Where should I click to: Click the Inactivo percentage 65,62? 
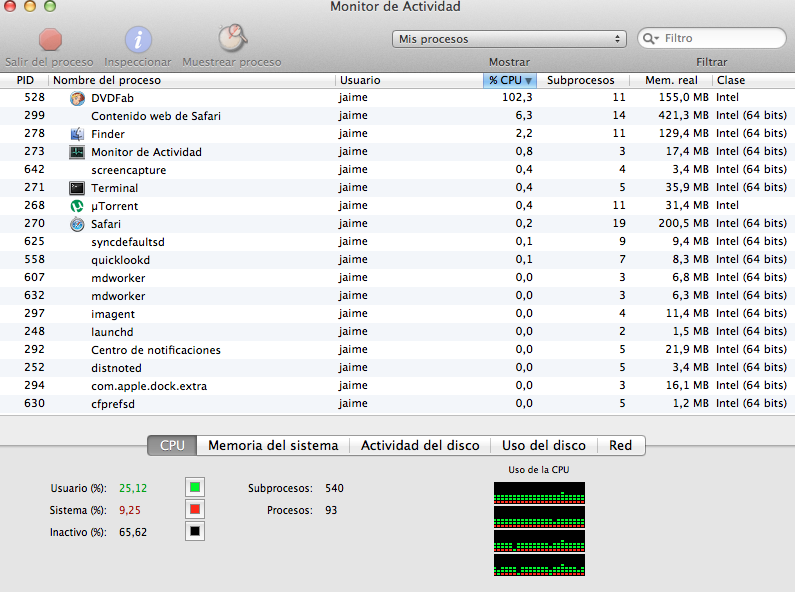pyautogui.click(x=133, y=532)
